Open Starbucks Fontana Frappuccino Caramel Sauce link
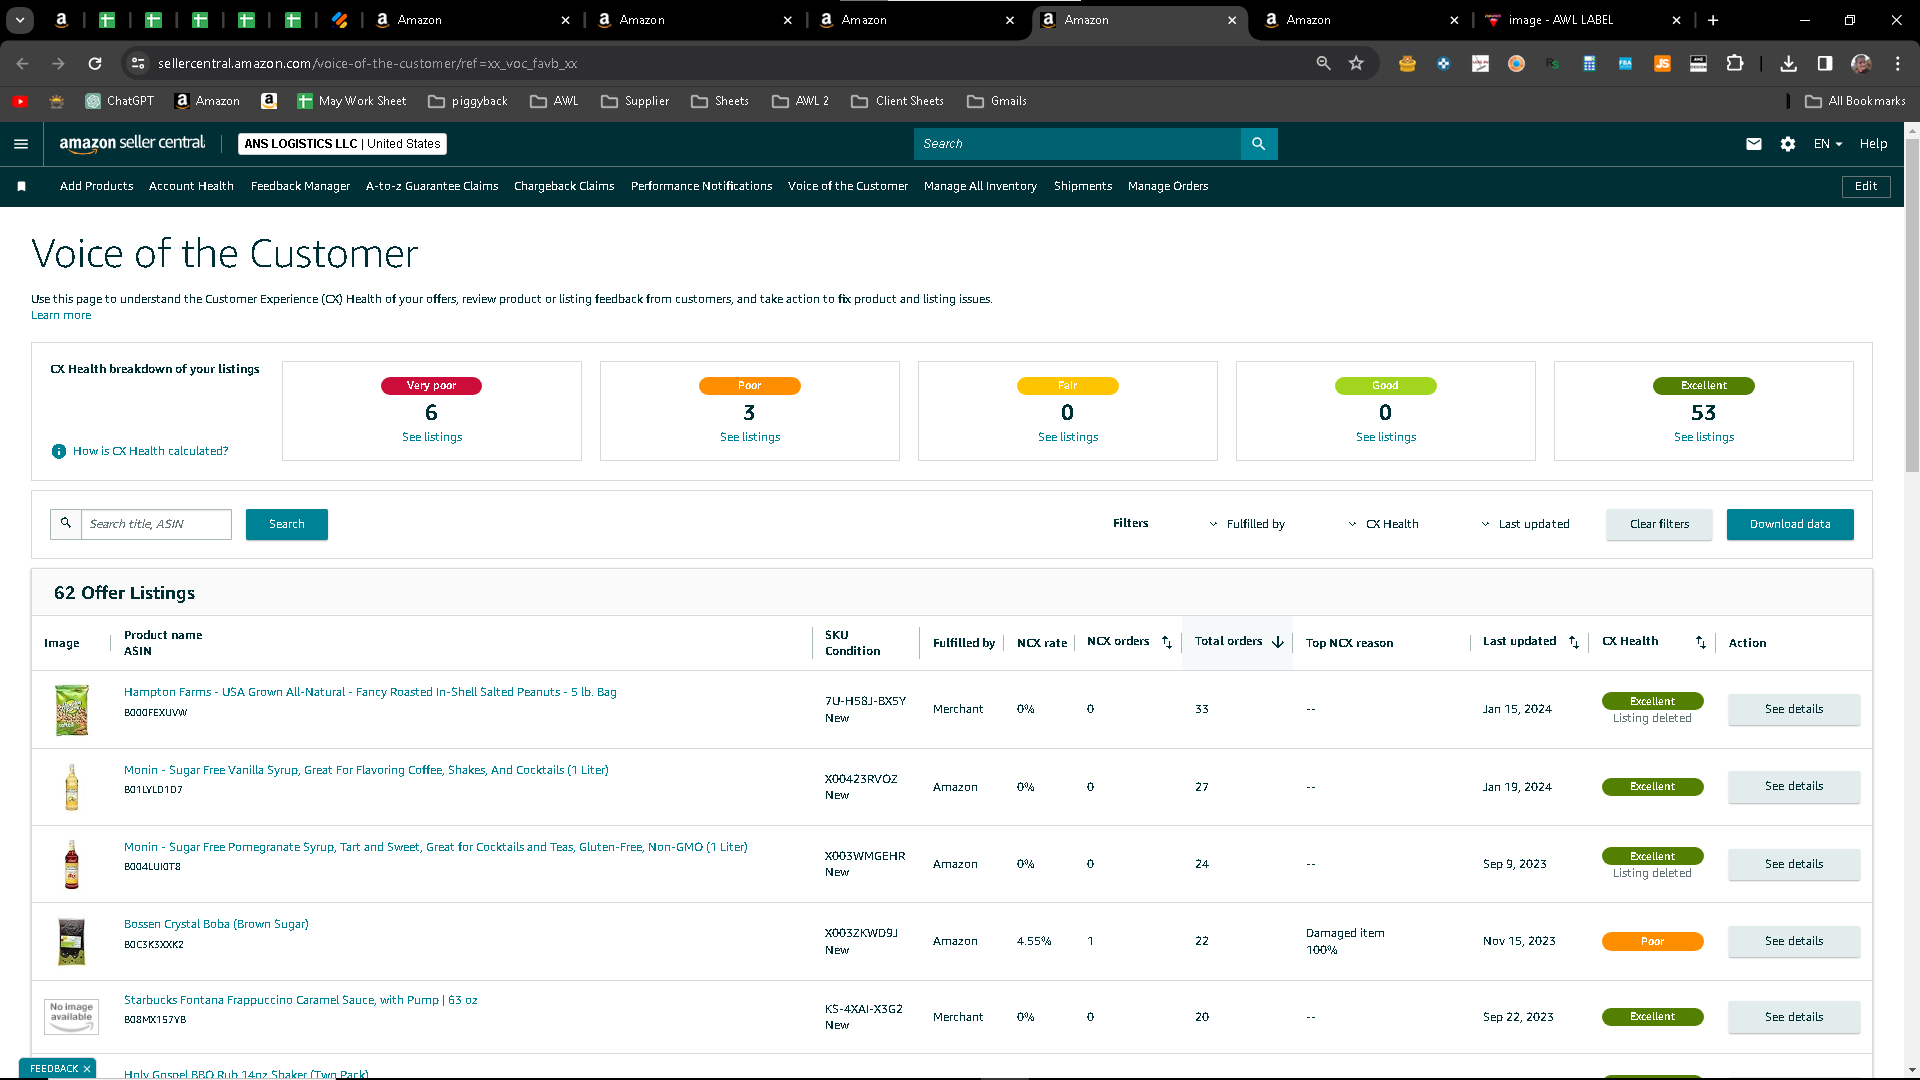The height and width of the screenshot is (1080, 1920). click(300, 1000)
